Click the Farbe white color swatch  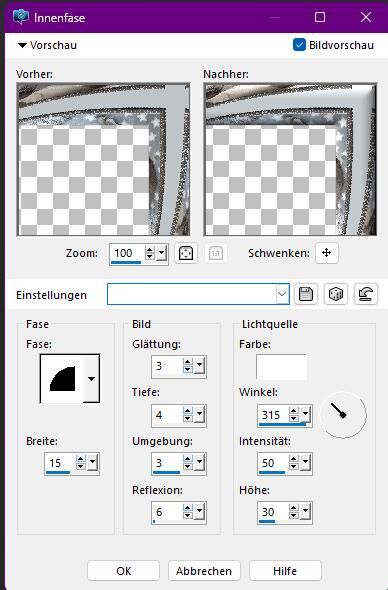point(281,366)
